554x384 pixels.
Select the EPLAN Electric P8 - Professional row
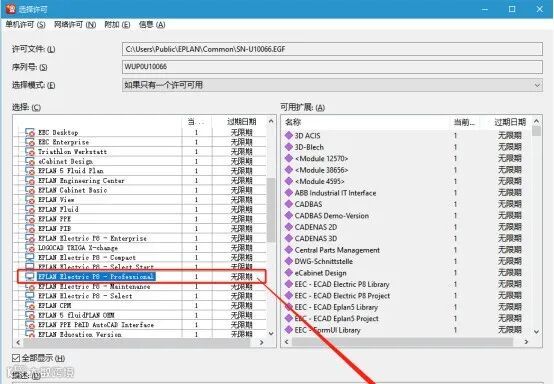pos(141,277)
